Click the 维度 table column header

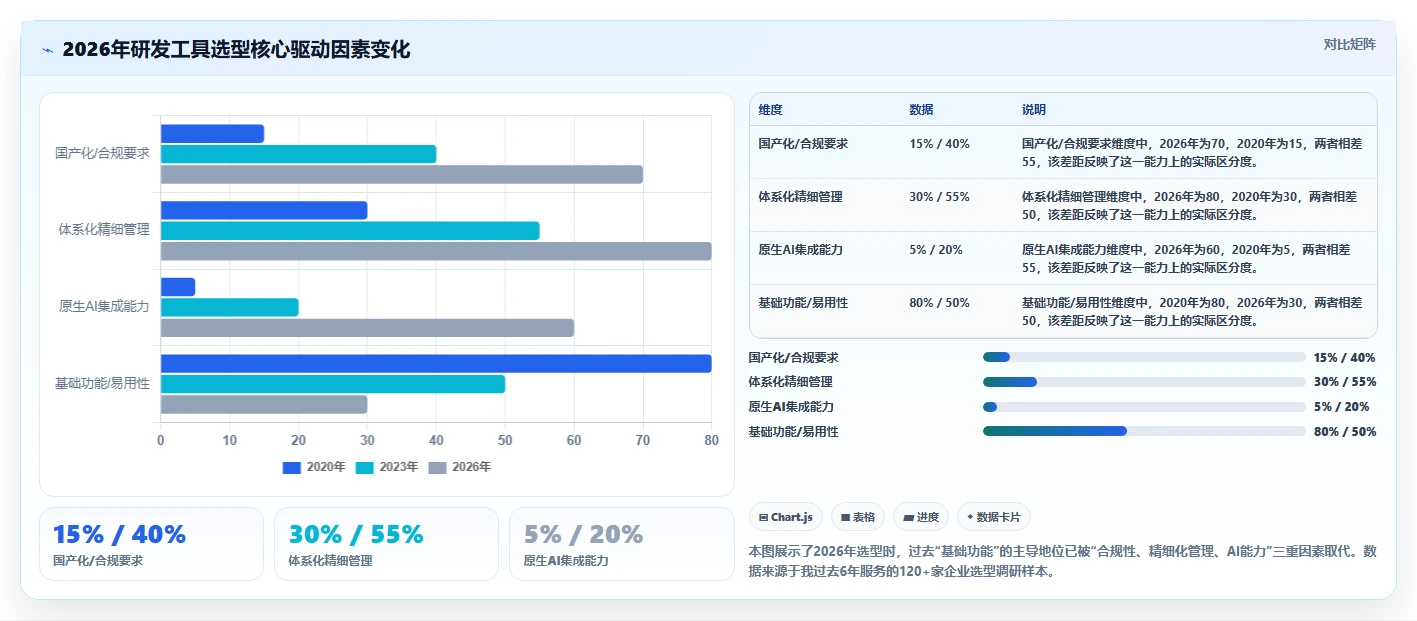click(x=770, y=109)
